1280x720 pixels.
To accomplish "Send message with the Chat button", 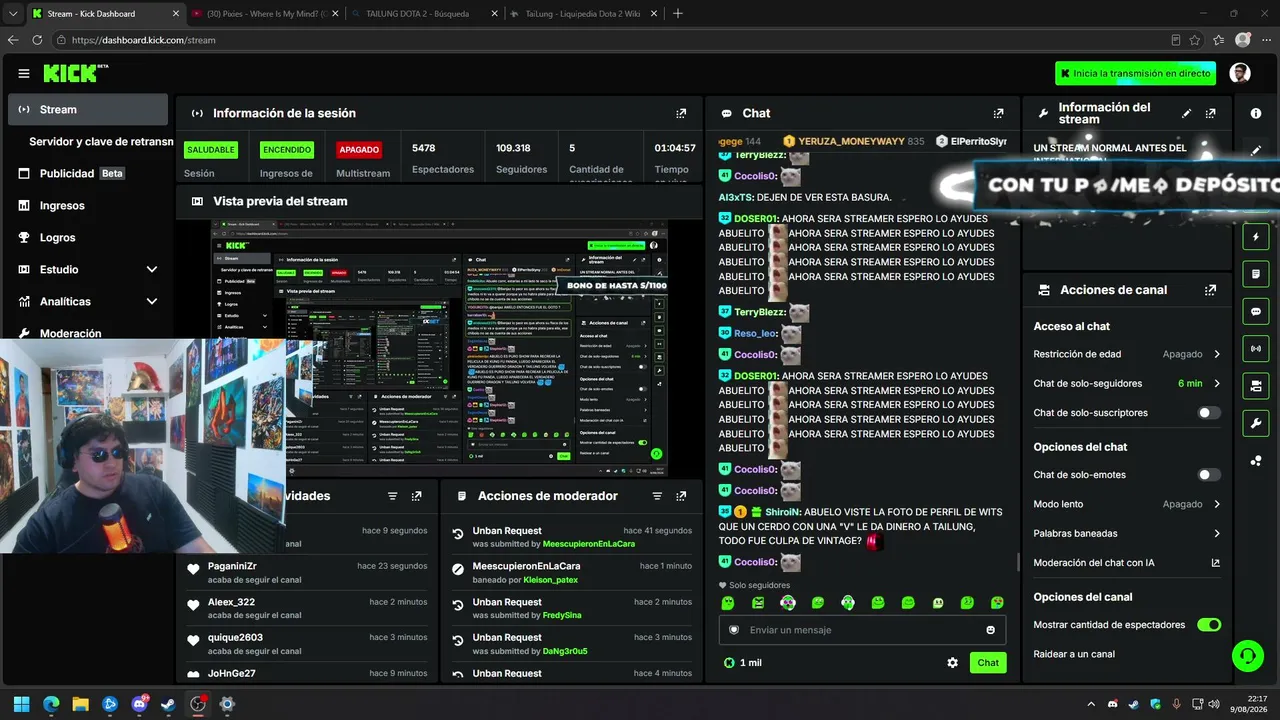I will point(988,663).
